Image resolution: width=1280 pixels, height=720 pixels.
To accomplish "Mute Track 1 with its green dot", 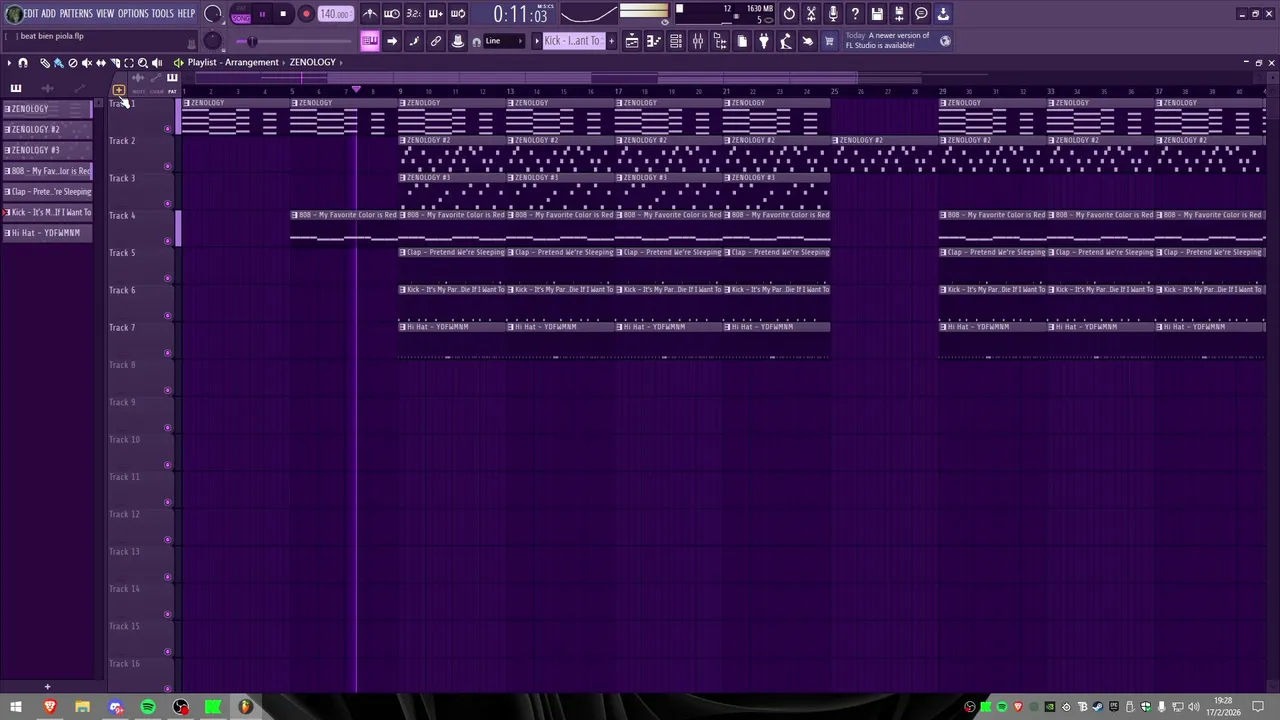I will click(x=167, y=129).
